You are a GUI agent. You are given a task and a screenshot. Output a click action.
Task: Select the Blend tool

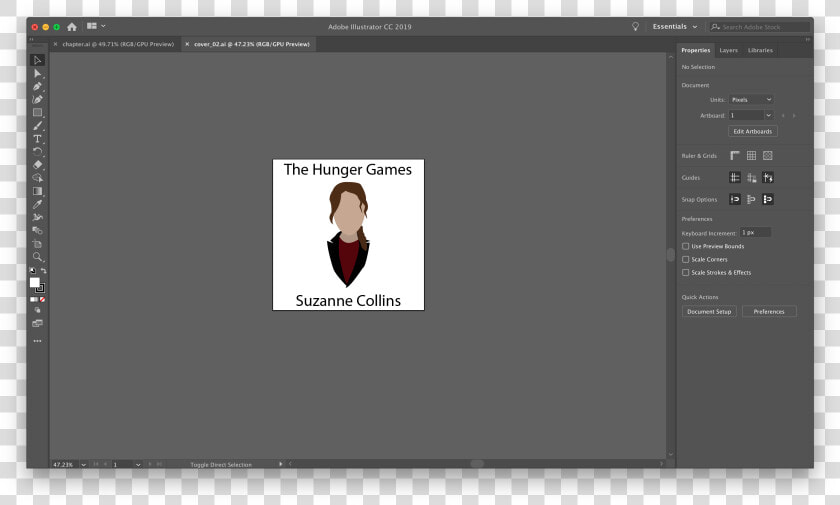tap(37, 230)
